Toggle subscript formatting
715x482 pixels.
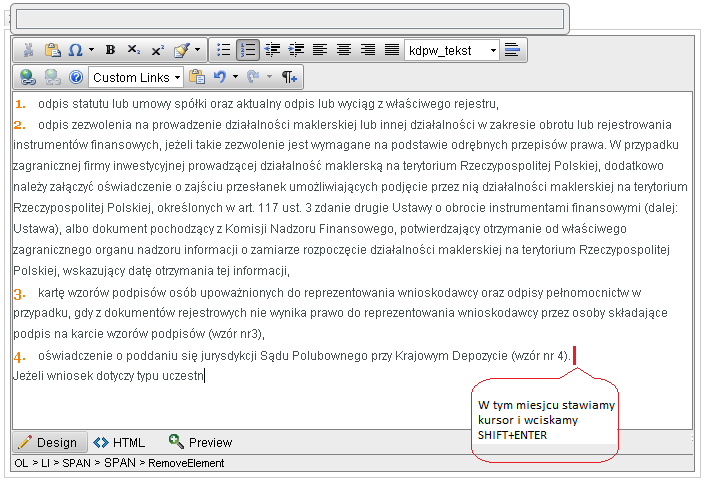tap(134, 50)
